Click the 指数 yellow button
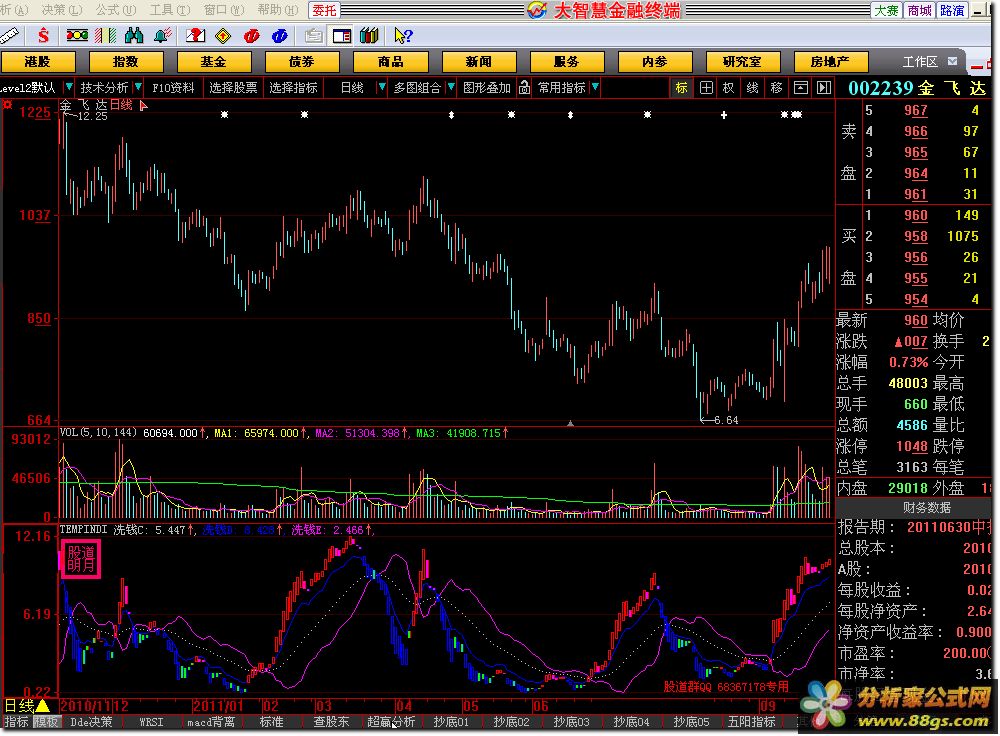Viewport: 1000px width, 736px height. coord(126,62)
